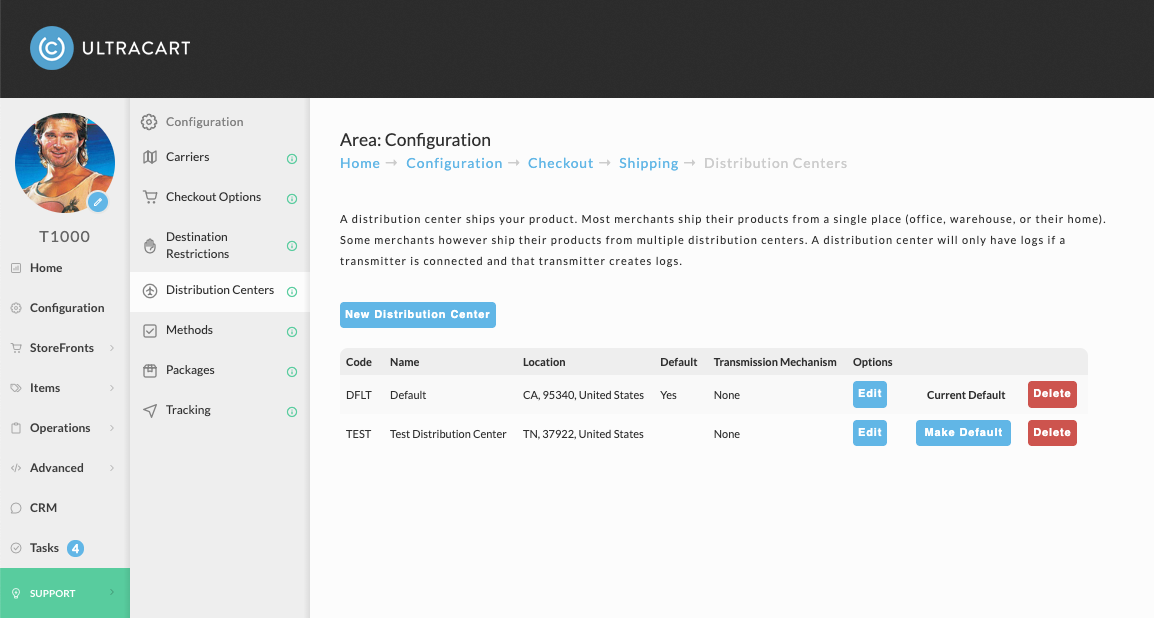Expand the Advanced menu arrow
The image size is (1154, 618).
coord(112,468)
